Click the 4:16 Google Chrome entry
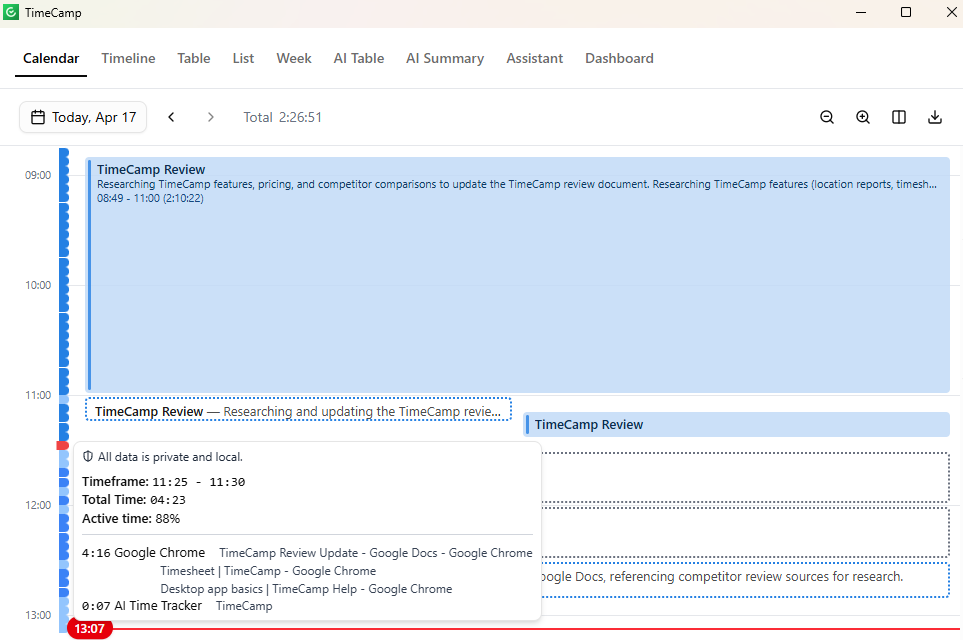The image size is (963, 640). 143,553
